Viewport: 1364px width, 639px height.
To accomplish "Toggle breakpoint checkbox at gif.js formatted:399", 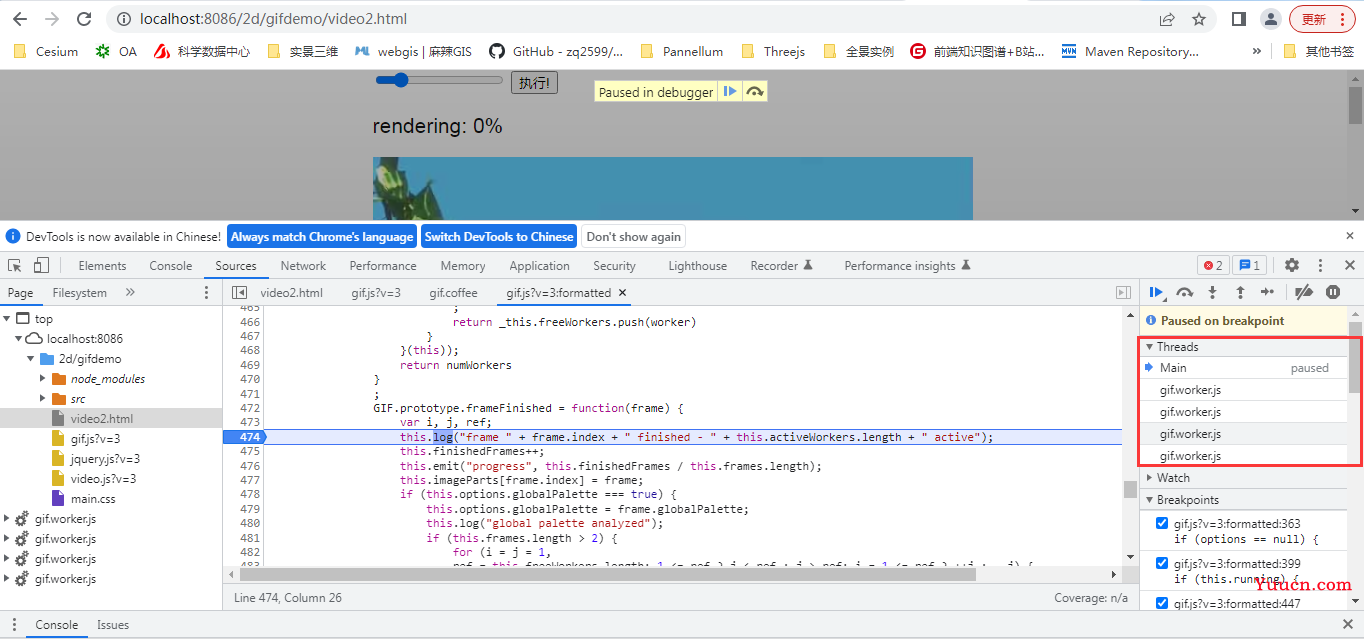I will 1161,563.
